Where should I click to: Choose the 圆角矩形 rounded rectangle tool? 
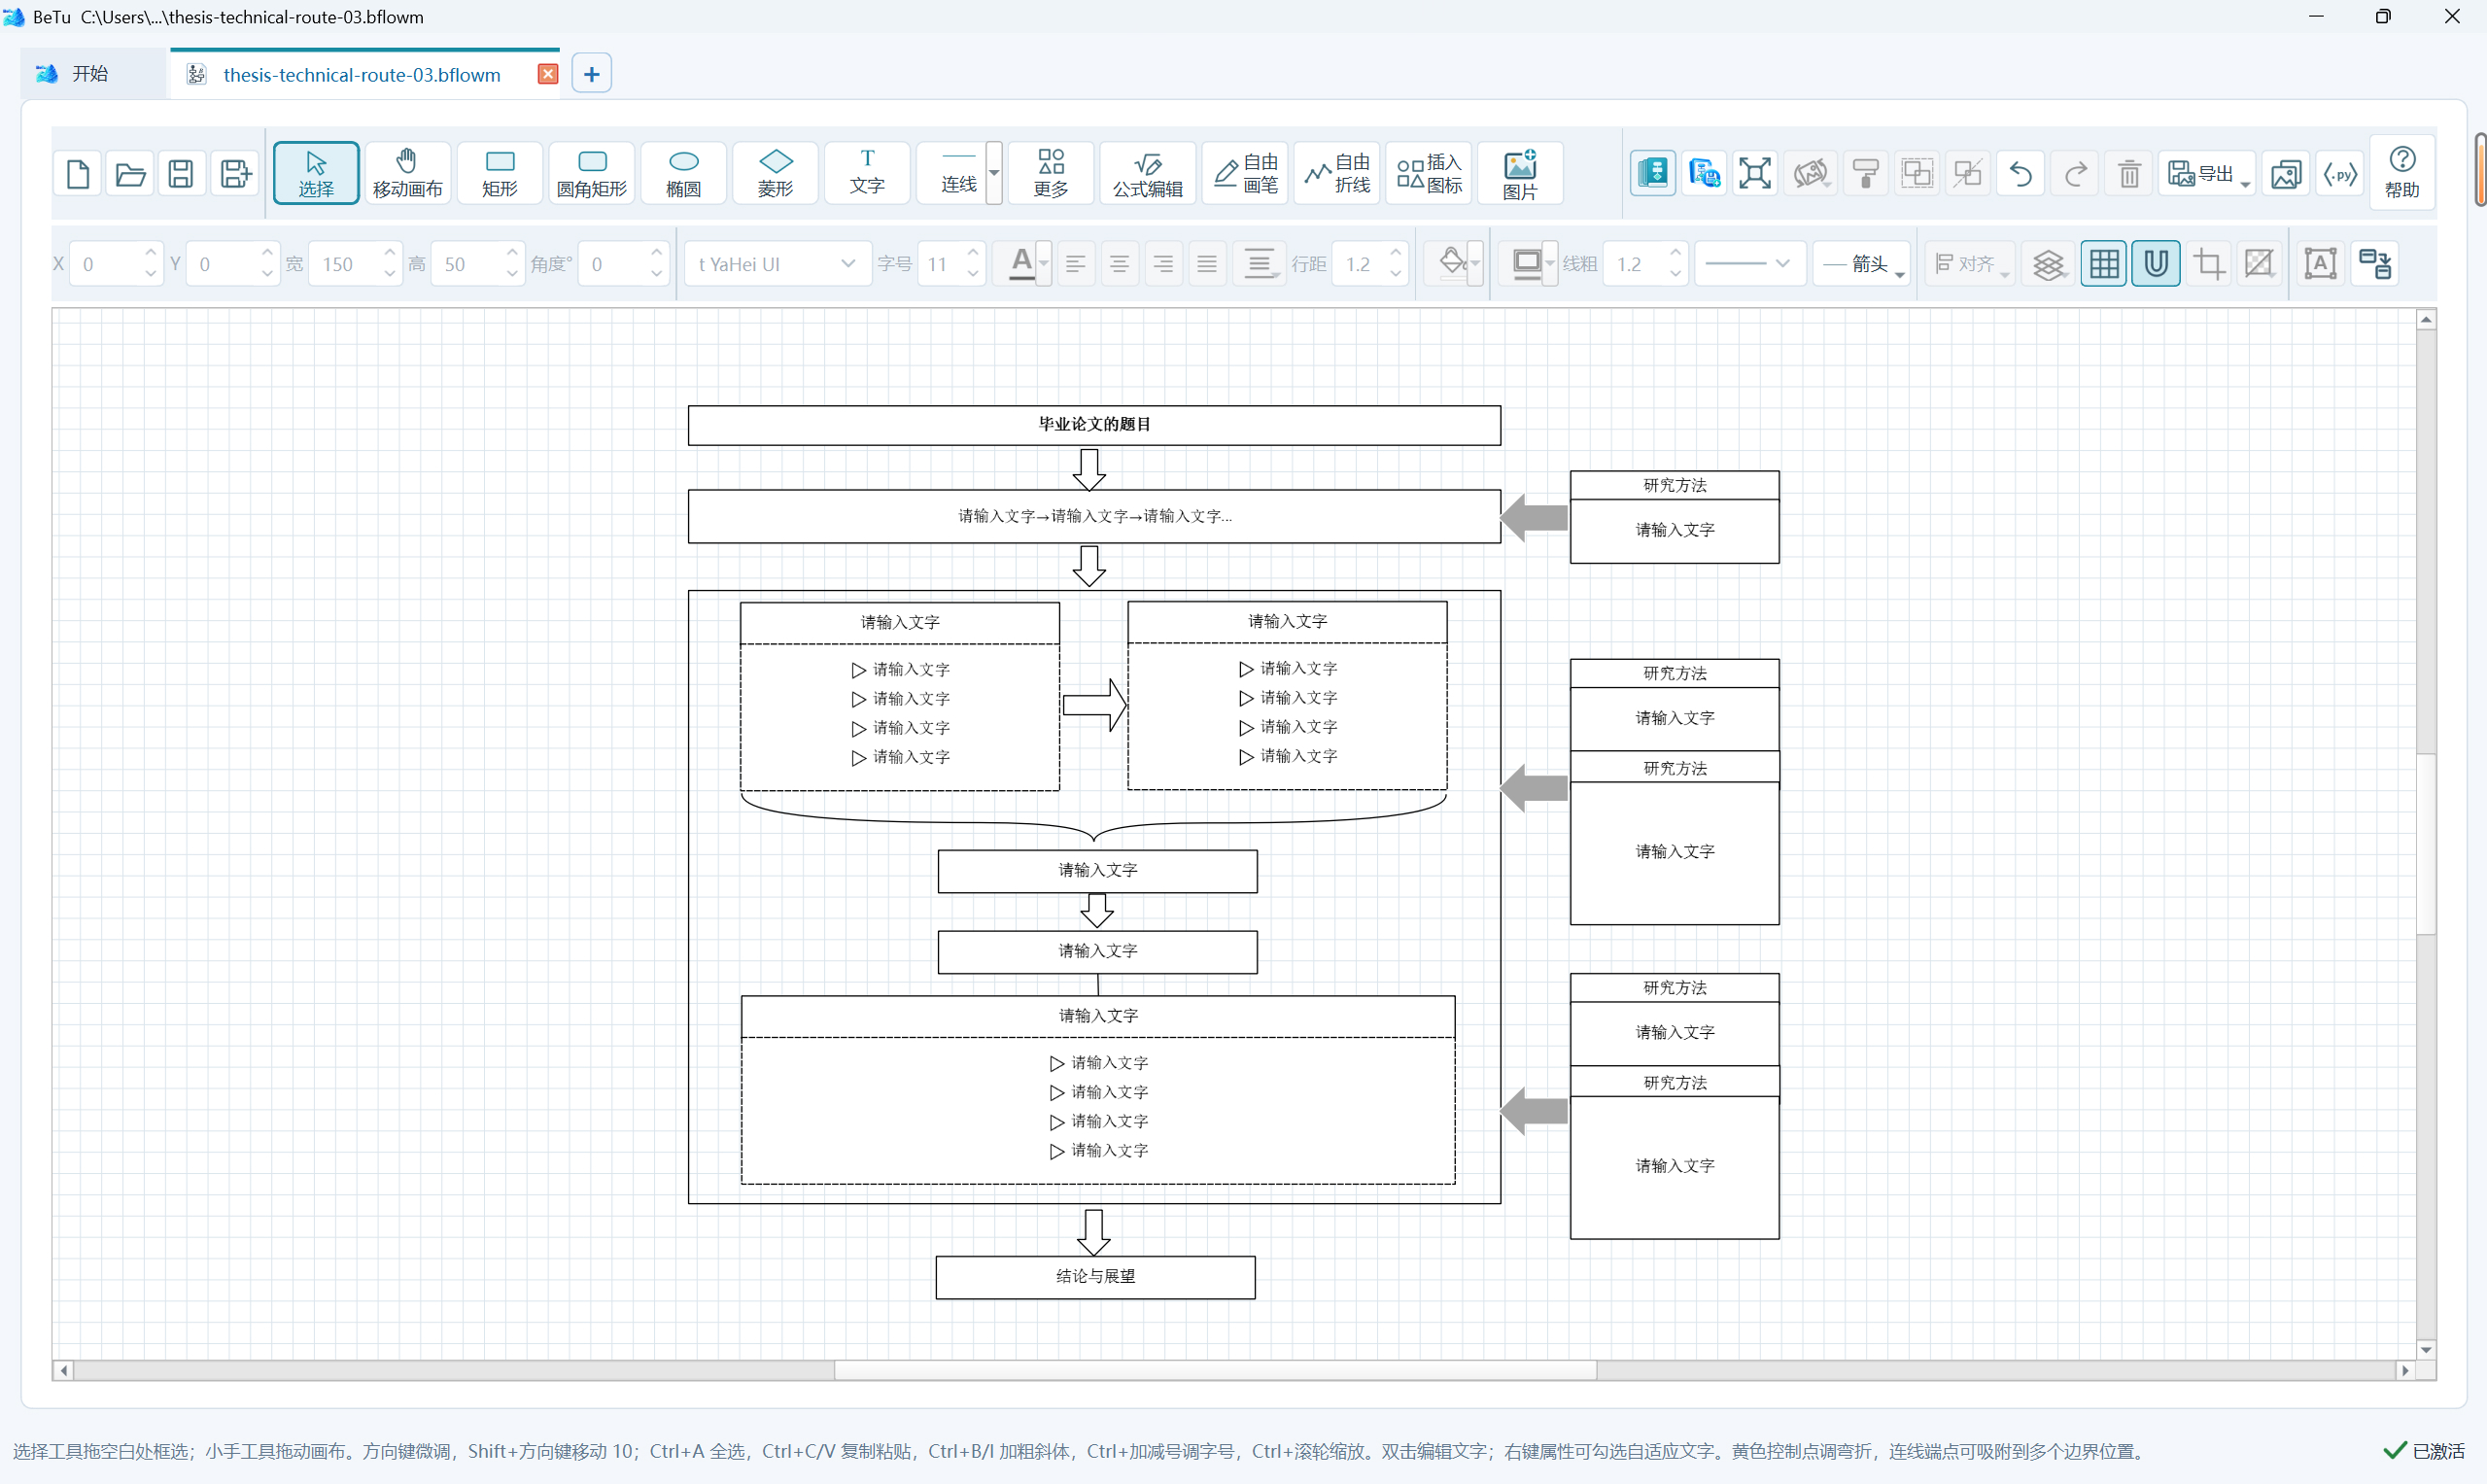(592, 173)
